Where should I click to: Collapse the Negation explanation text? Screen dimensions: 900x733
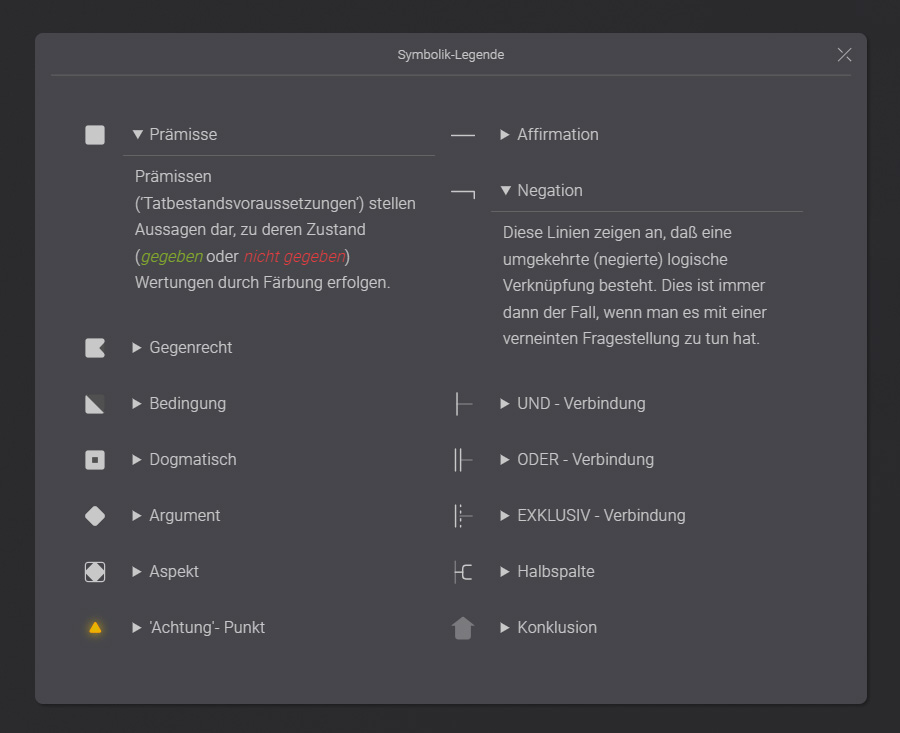[505, 190]
